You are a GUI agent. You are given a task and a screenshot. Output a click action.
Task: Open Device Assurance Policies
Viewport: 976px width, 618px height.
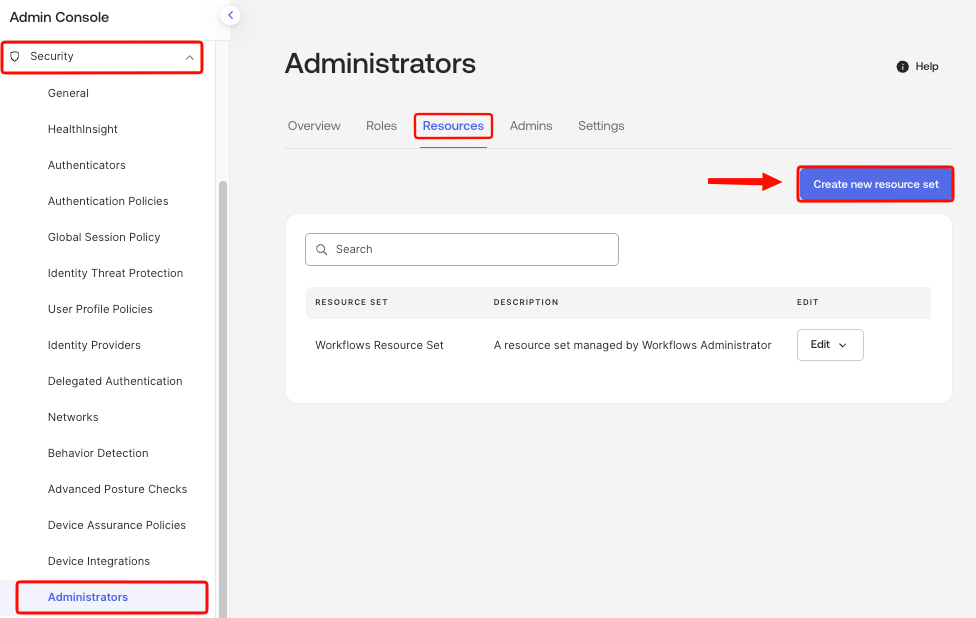117,525
